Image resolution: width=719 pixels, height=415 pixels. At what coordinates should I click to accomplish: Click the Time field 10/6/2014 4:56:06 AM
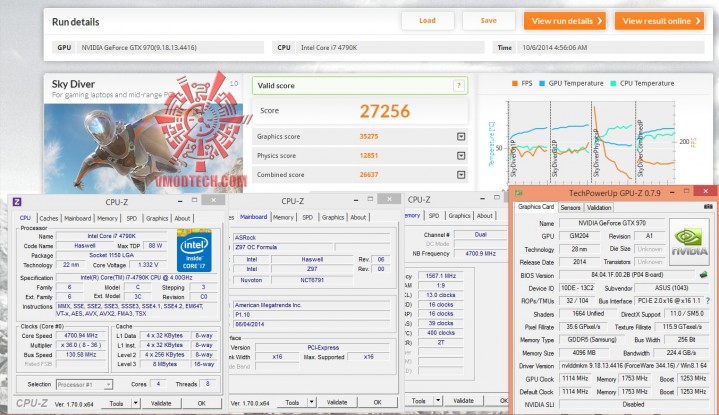coord(610,48)
